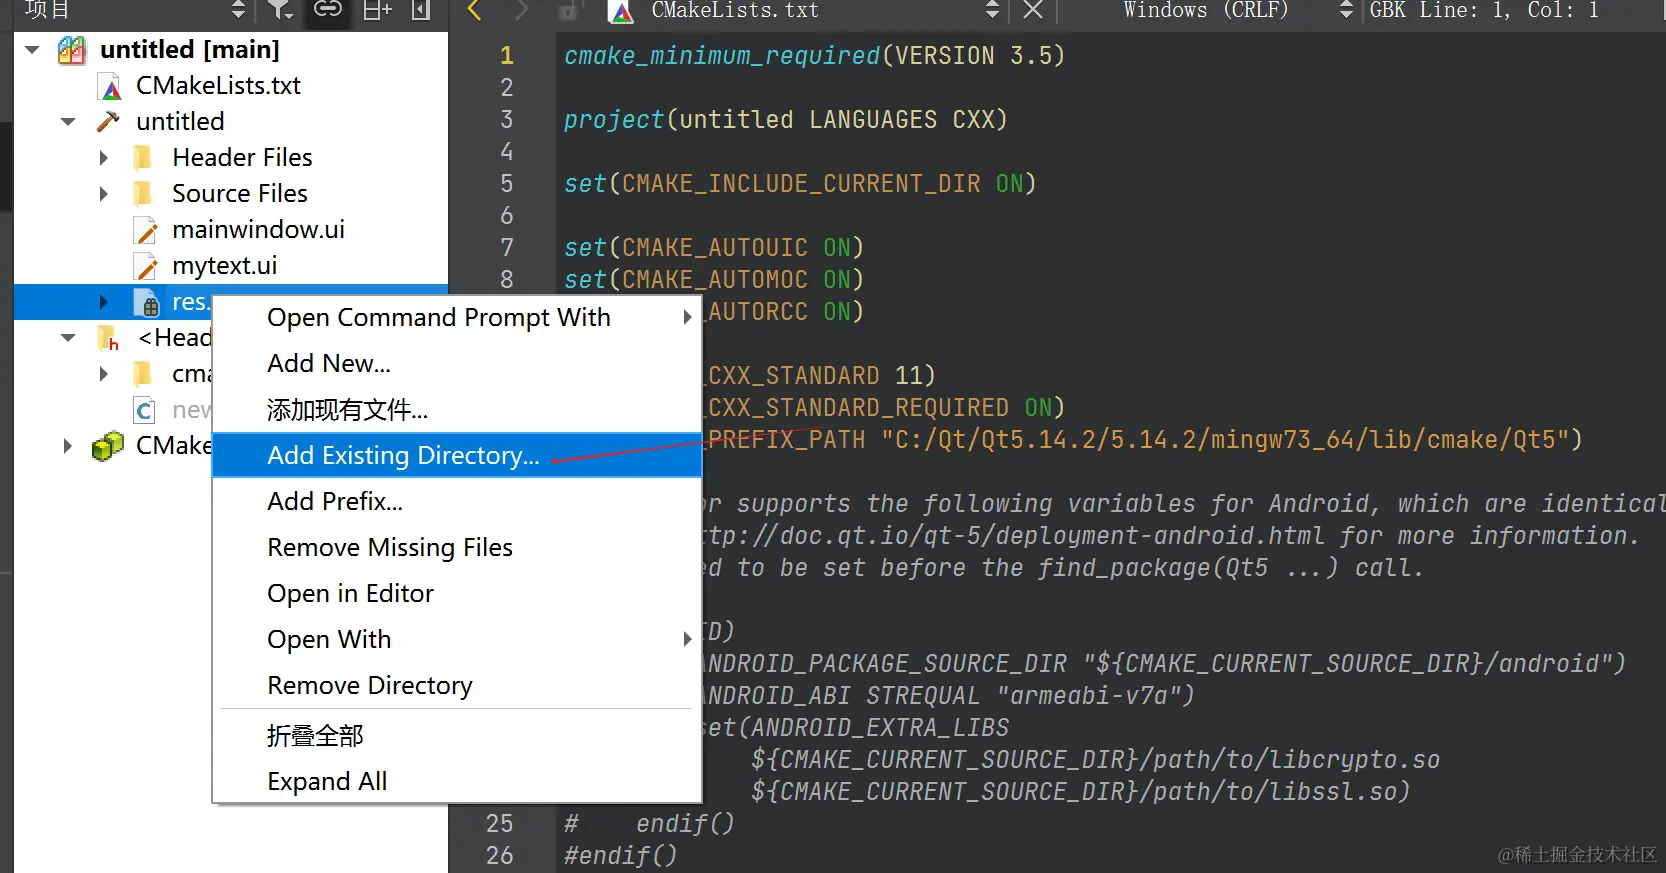This screenshot has width=1666, height=873.
Task: Choose Add New... from context menu
Action: (457, 363)
